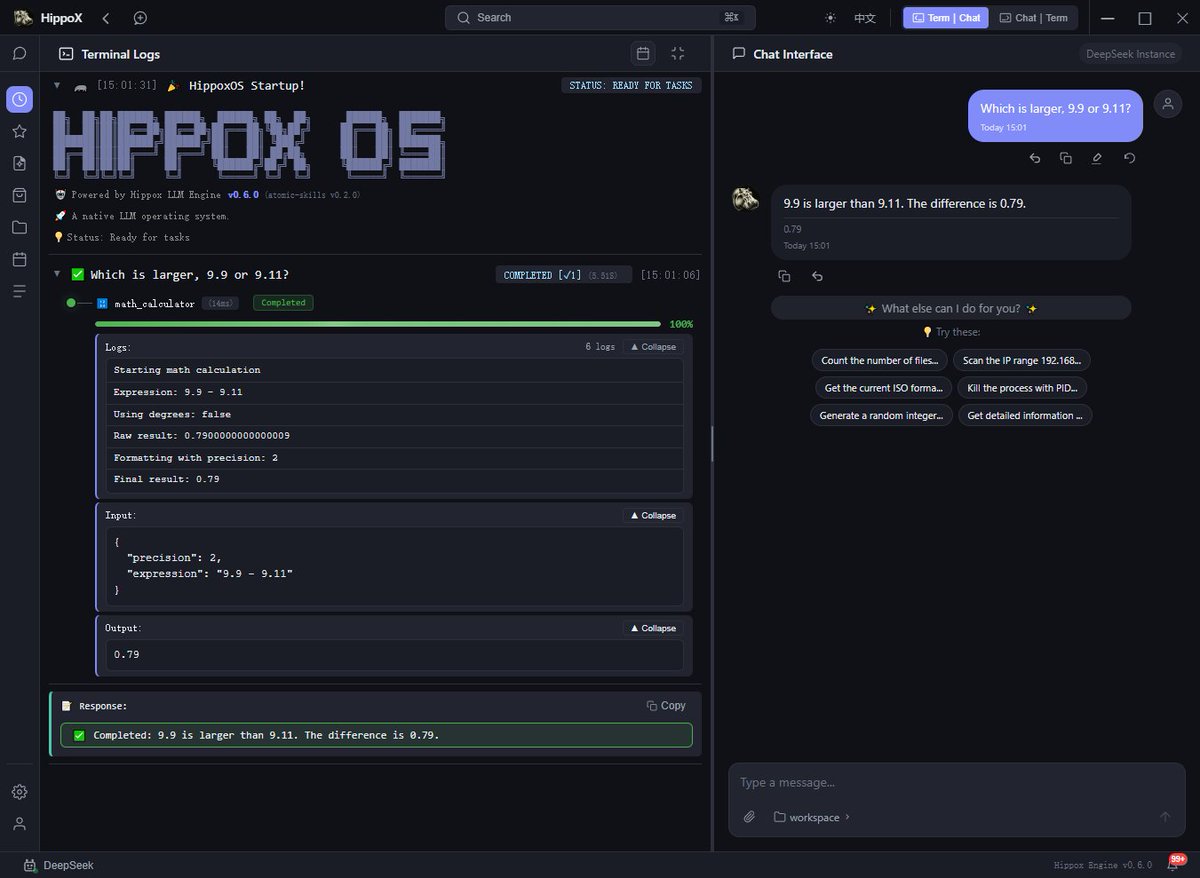Click the fullscreen collapse icon in Terminal Logs

click(678, 54)
